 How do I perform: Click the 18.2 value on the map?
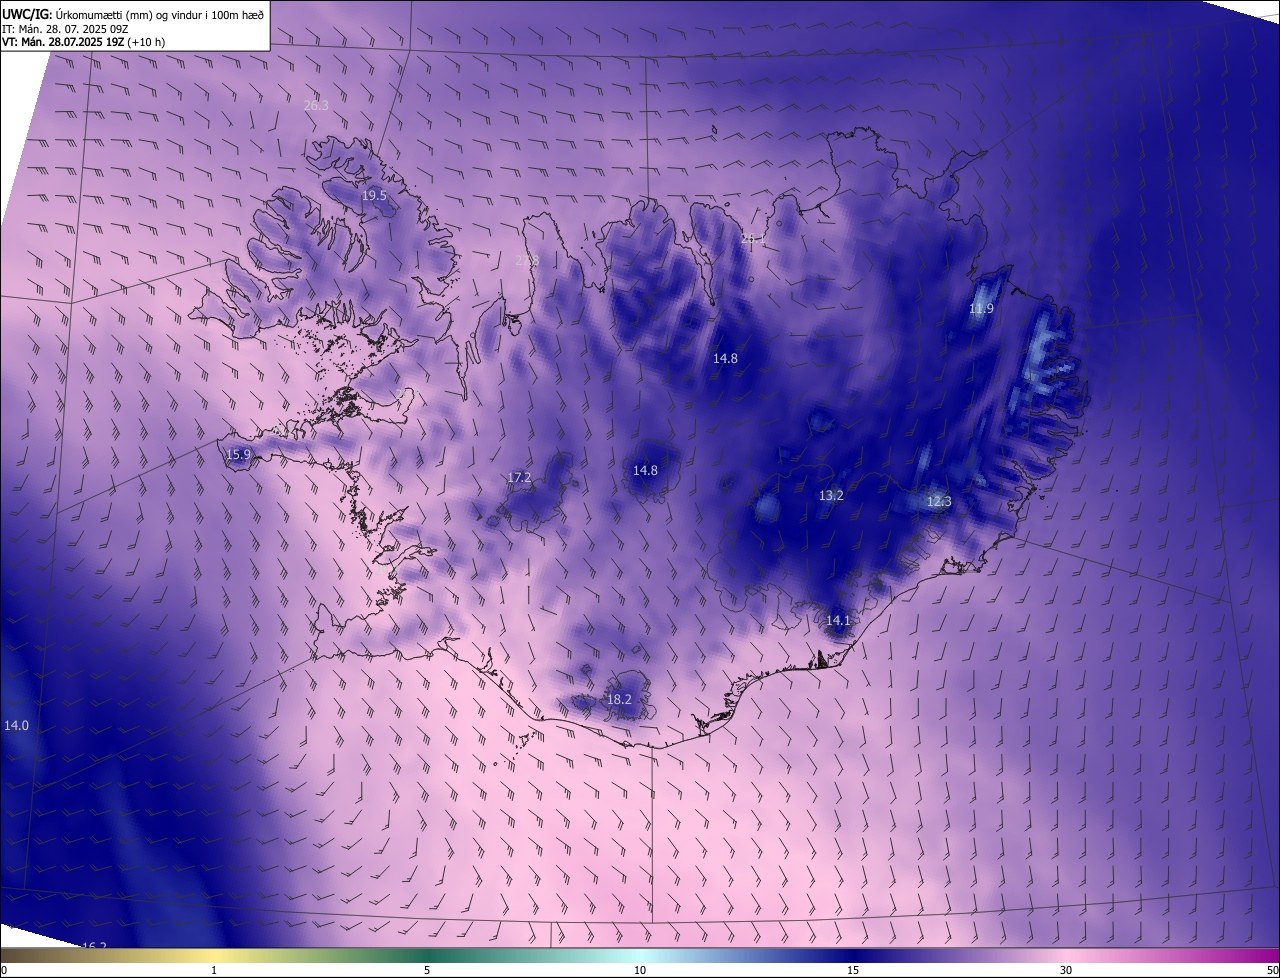coord(619,699)
